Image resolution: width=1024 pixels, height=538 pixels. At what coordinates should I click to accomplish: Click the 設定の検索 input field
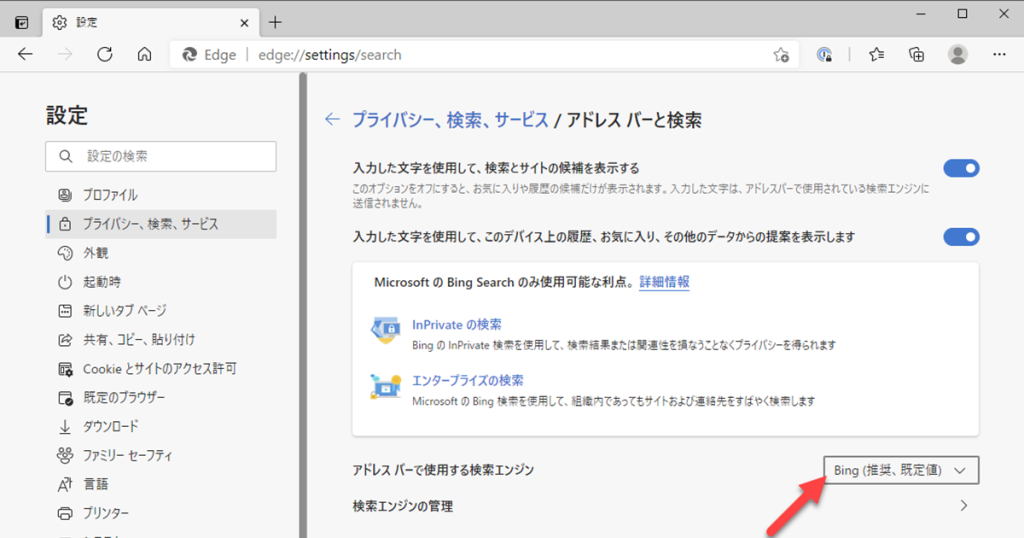(x=161, y=156)
